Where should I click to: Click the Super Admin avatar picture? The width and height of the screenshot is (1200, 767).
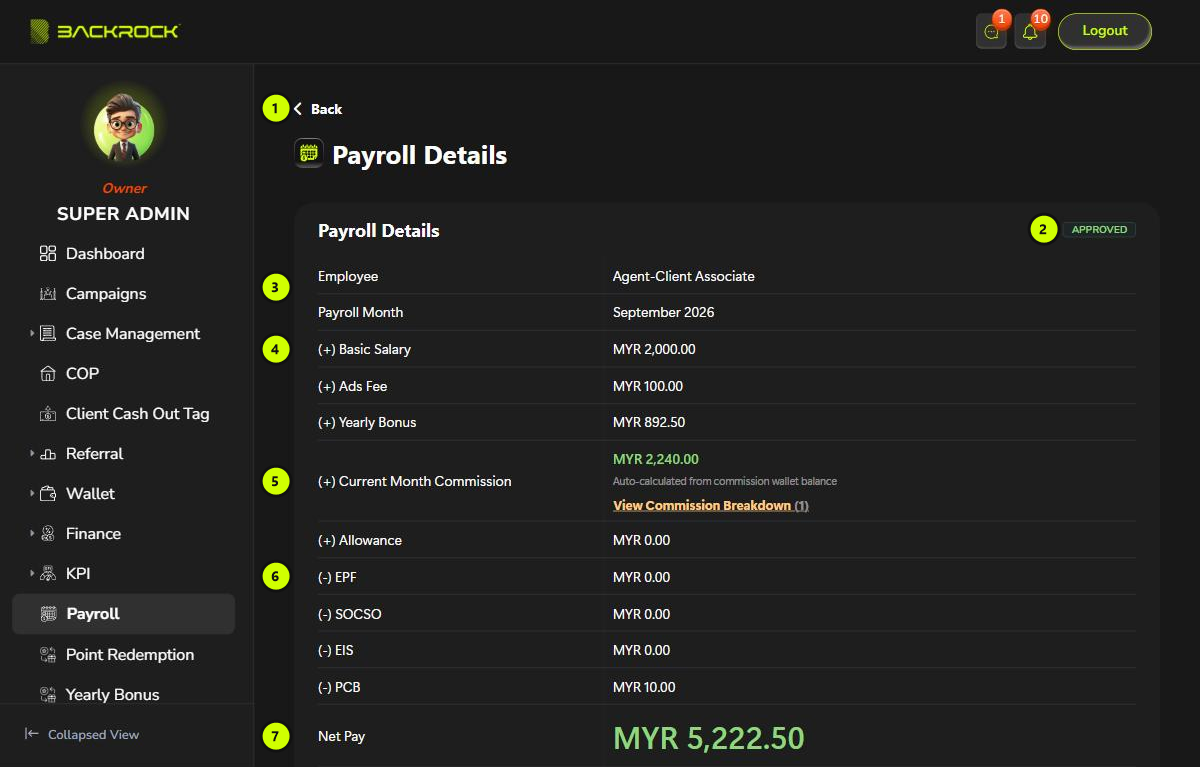[x=124, y=129]
